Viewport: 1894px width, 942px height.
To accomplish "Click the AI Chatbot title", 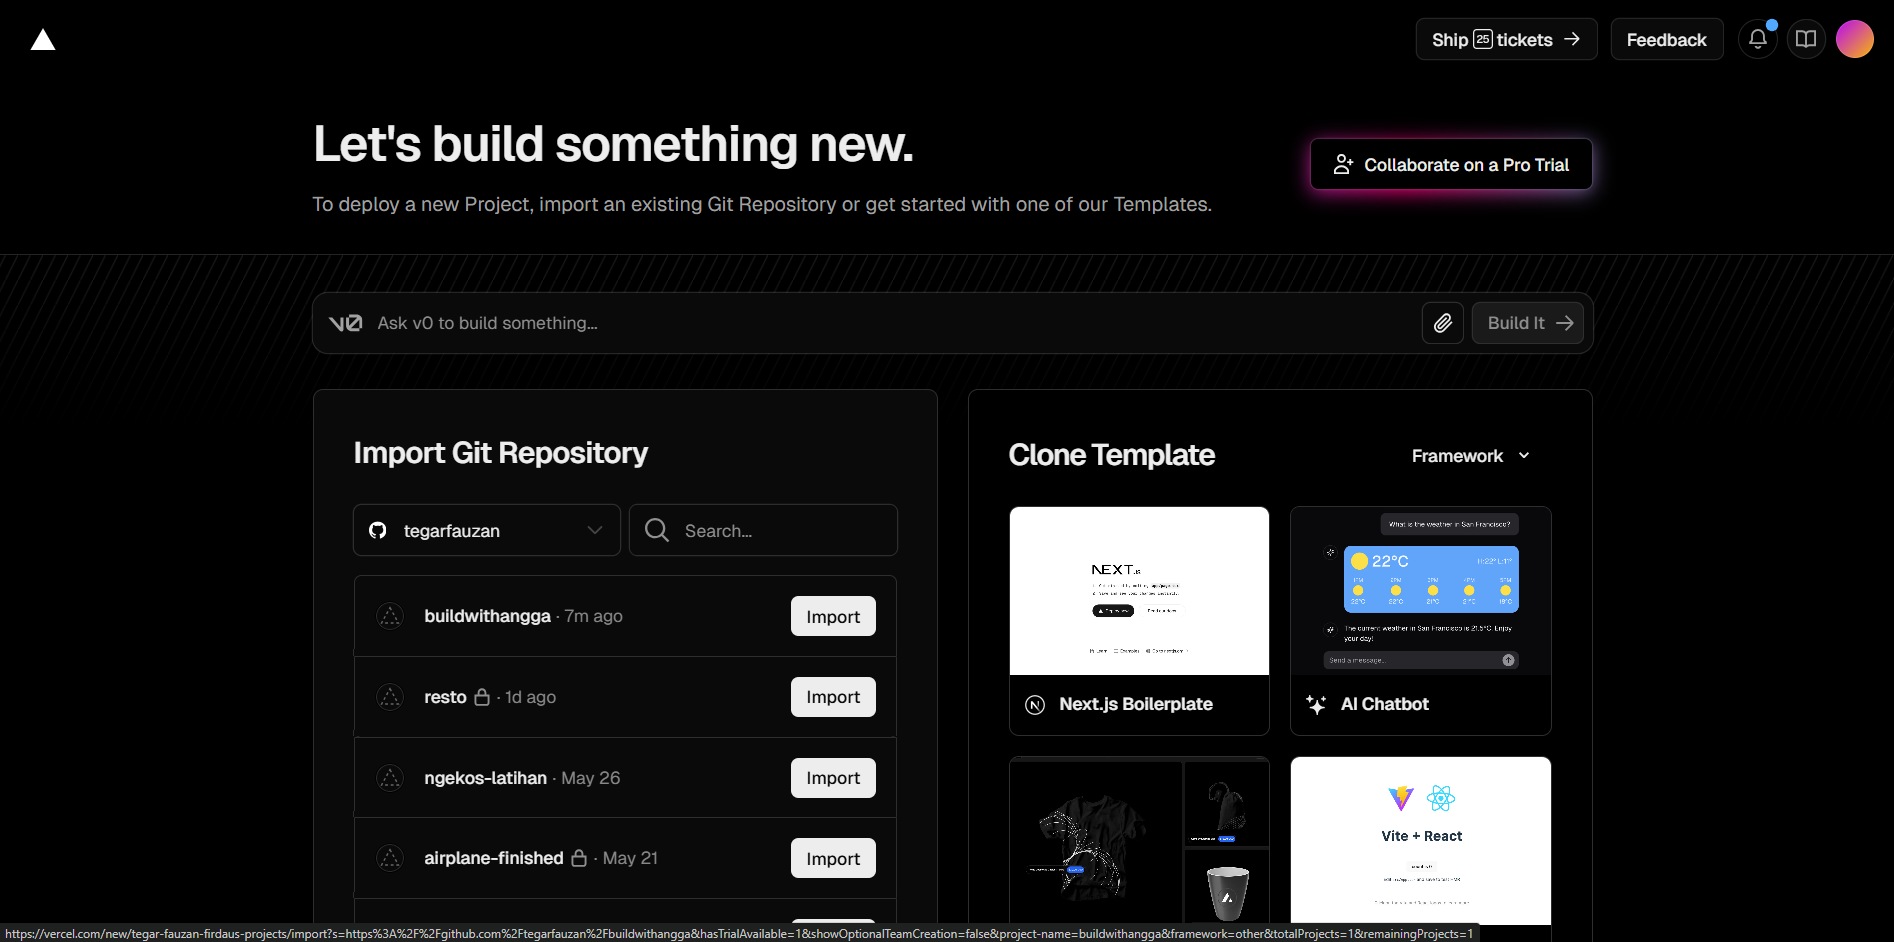I will click(1385, 704).
